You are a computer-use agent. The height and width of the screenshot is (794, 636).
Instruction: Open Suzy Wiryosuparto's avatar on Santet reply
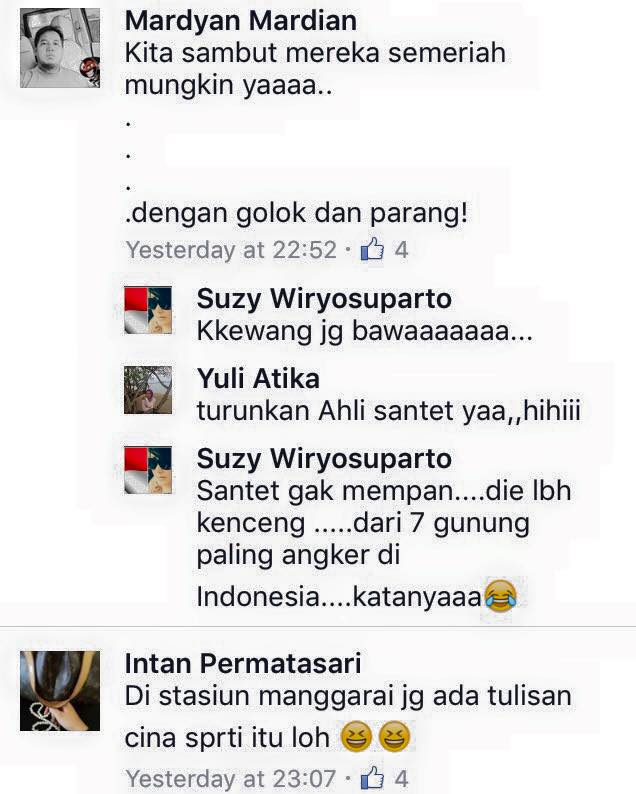[x=148, y=470]
